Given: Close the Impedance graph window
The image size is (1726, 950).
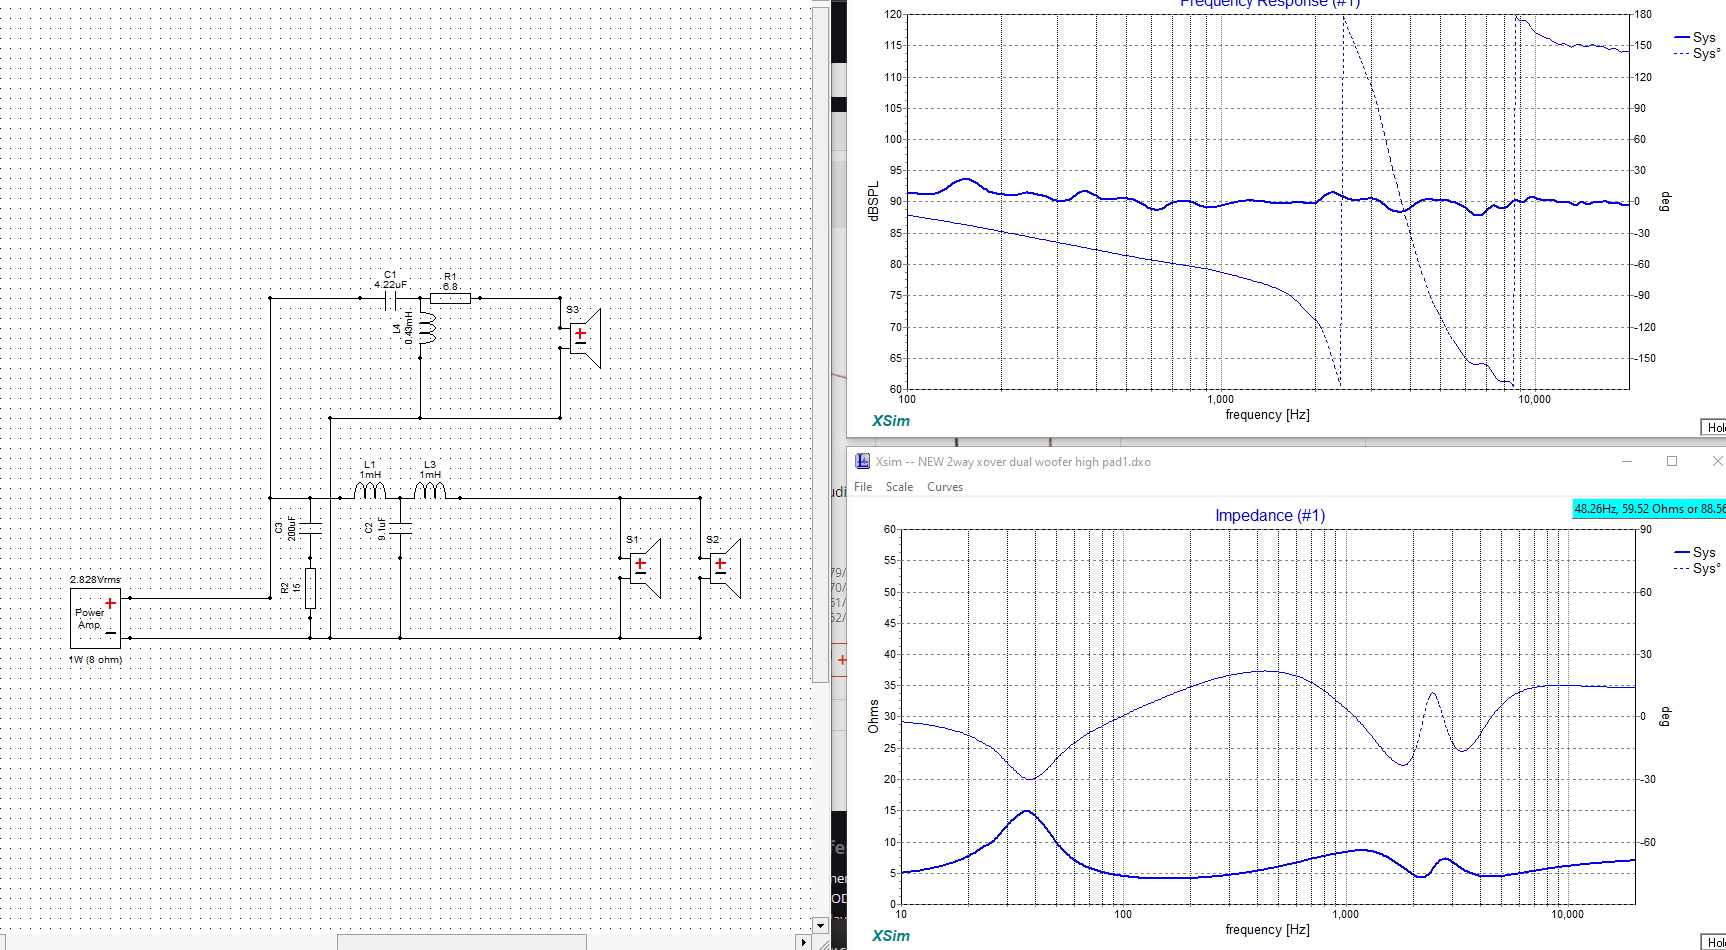Looking at the screenshot, I should tap(1715, 461).
